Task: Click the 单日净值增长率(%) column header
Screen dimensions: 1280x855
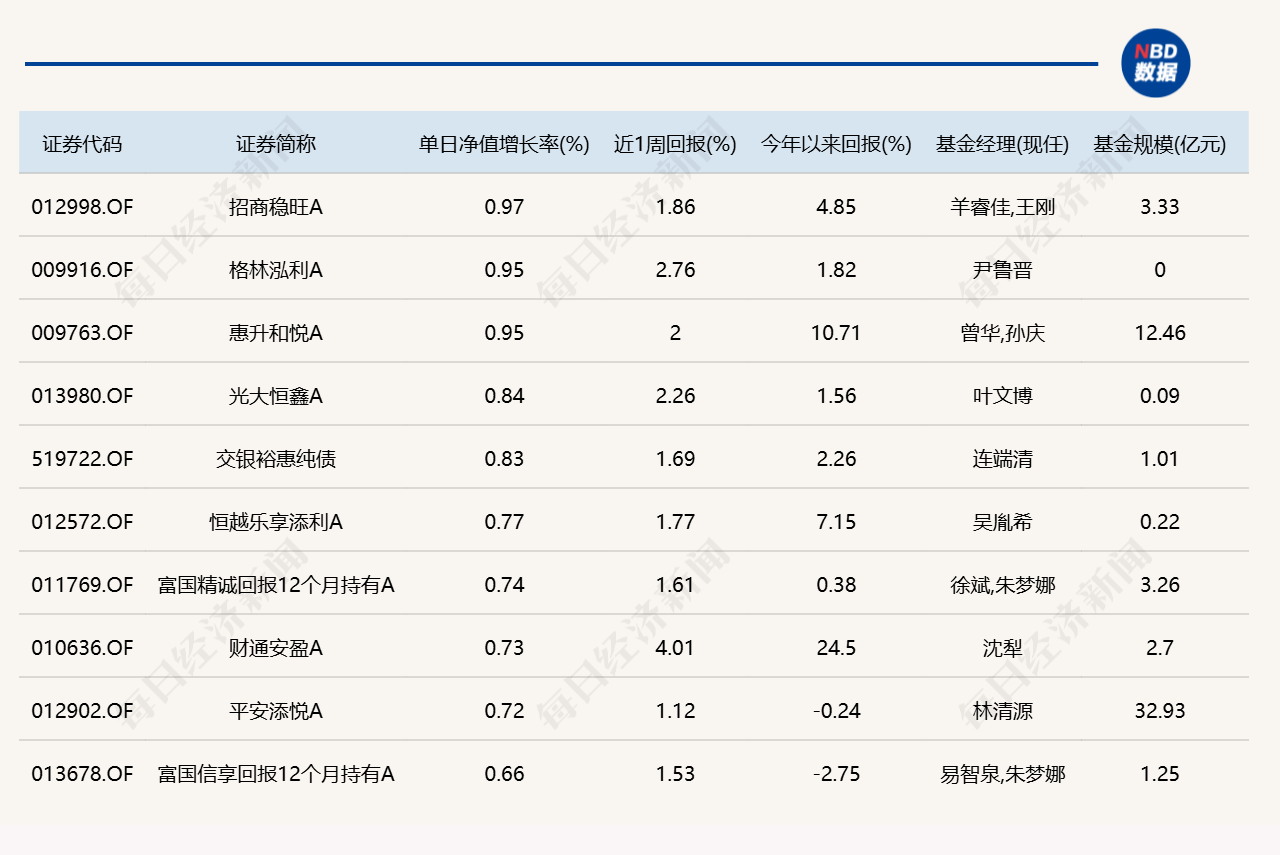Action: pos(504,144)
